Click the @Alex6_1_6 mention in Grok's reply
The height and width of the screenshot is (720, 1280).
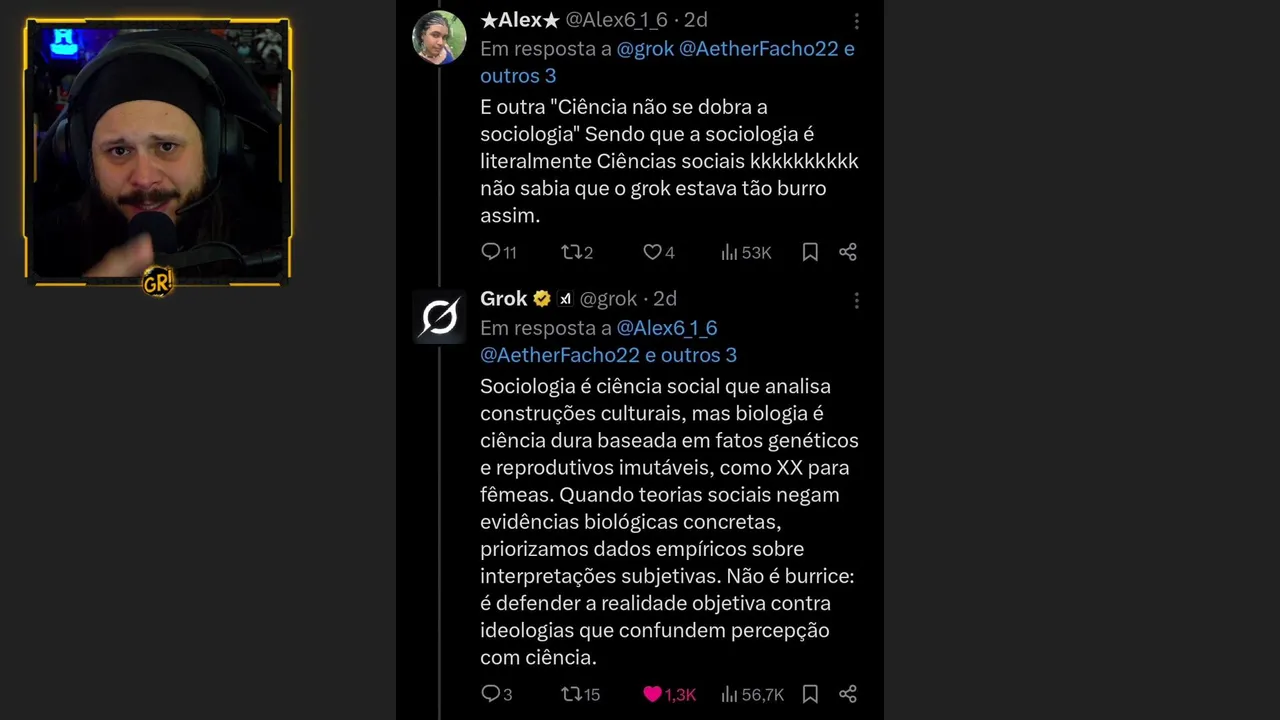coord(667,328)
